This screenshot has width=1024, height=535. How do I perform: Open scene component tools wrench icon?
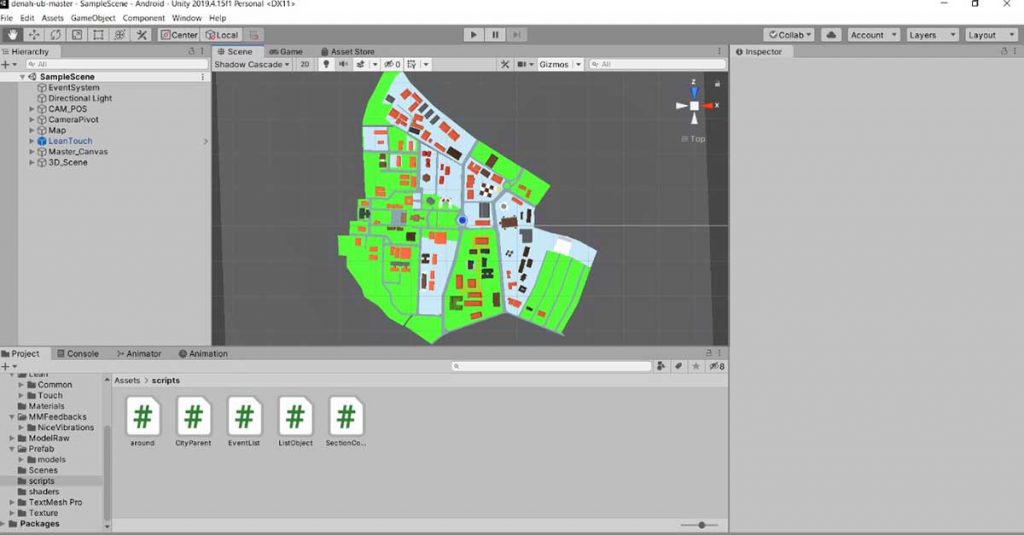pyautogui.click(x=505, y=65)
